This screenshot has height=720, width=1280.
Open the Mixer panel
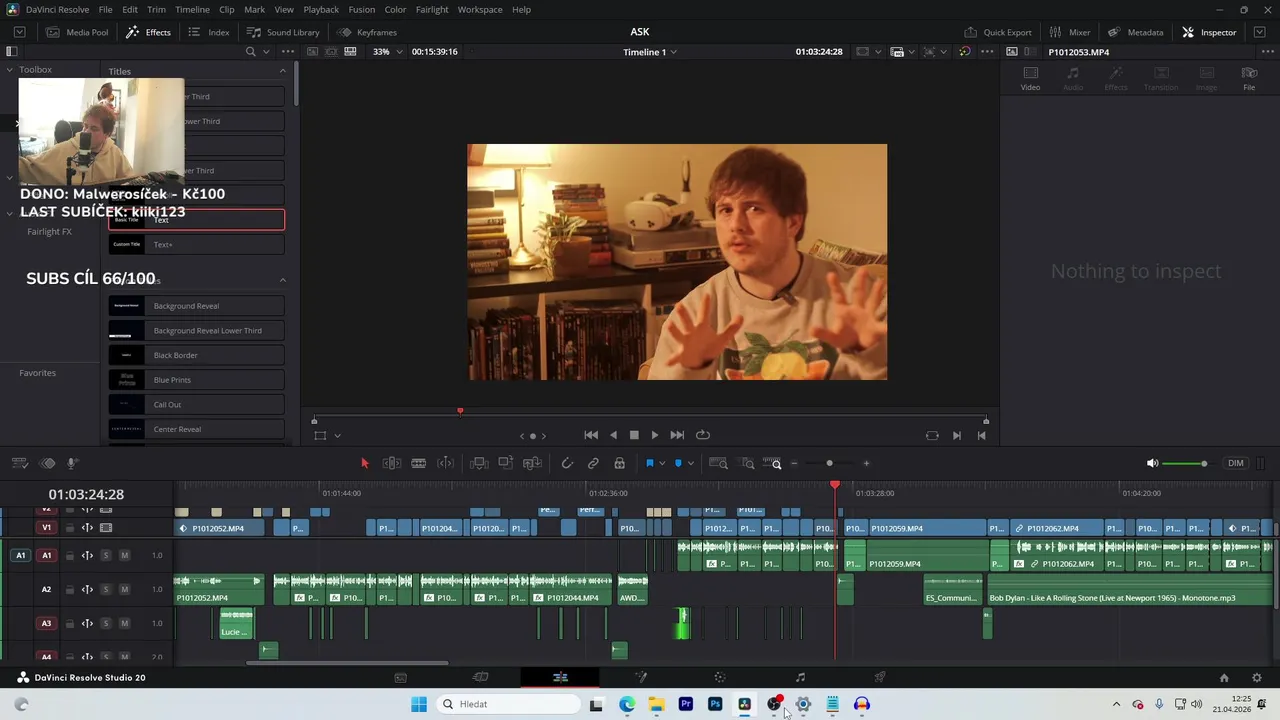1070,32
